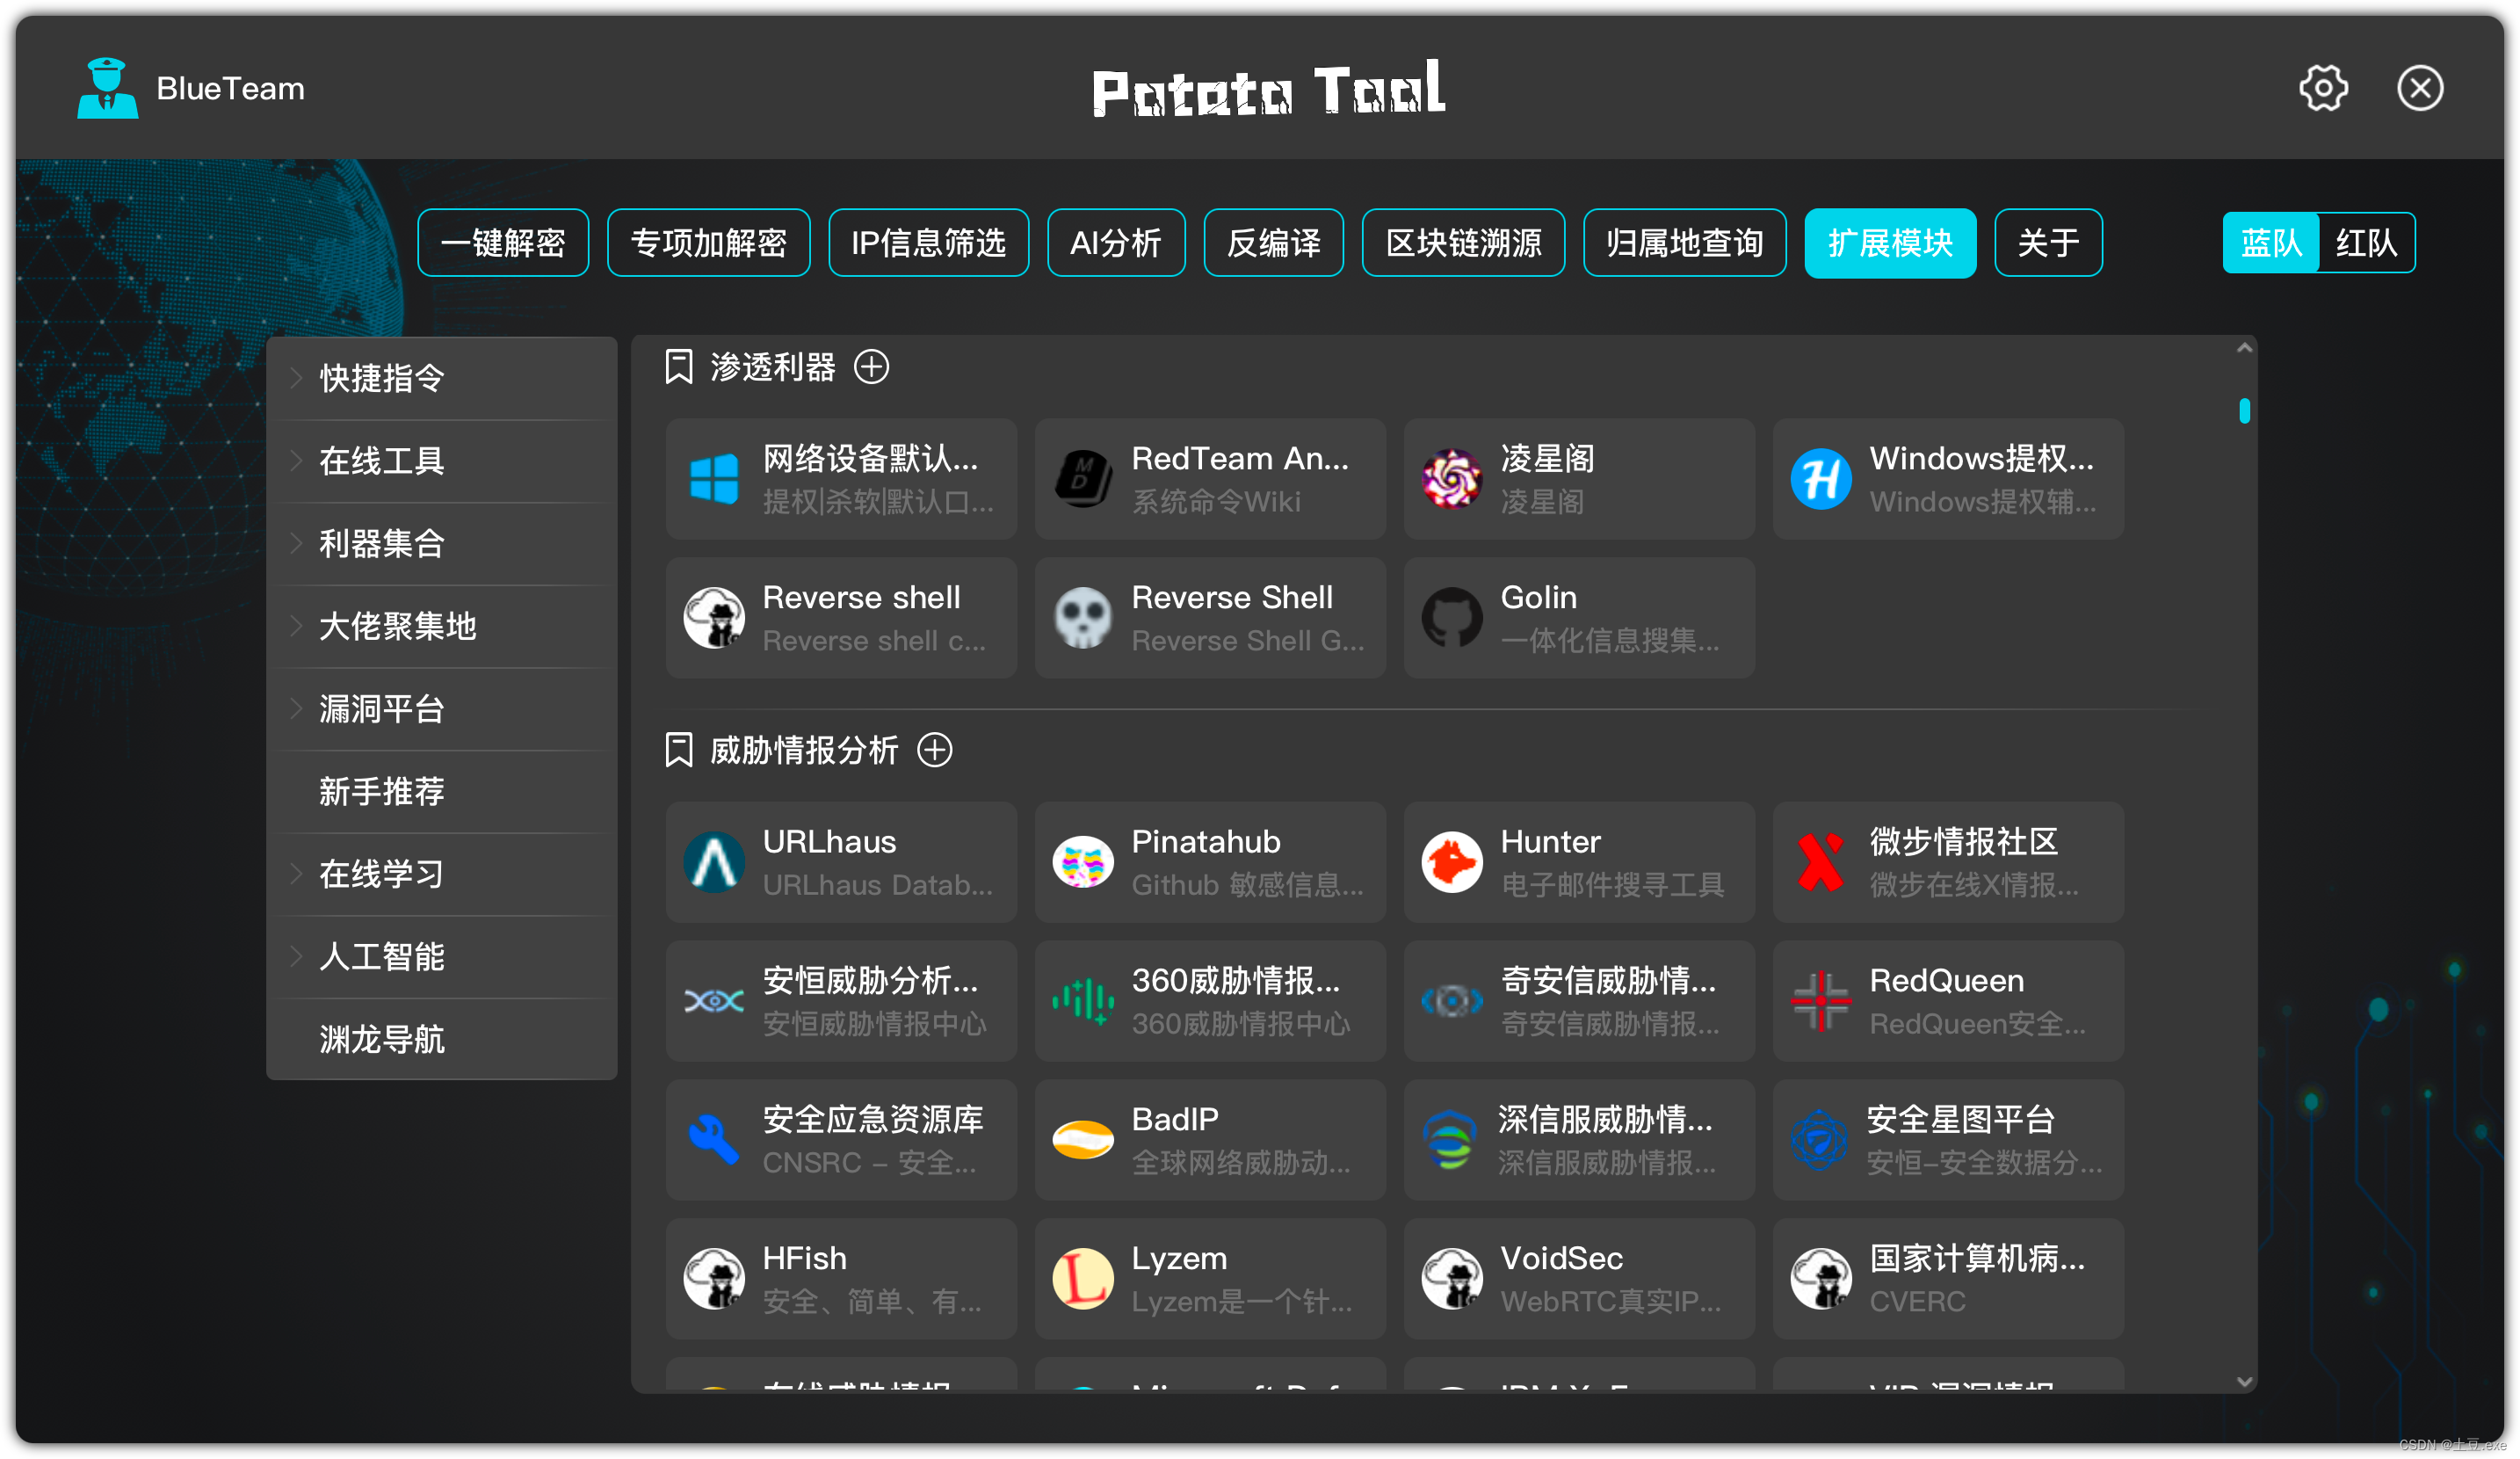Viewport: 2520px width, 1459px height.
Task: Click the Reverse Shell skull icon
Action: tap(1082, 618)
